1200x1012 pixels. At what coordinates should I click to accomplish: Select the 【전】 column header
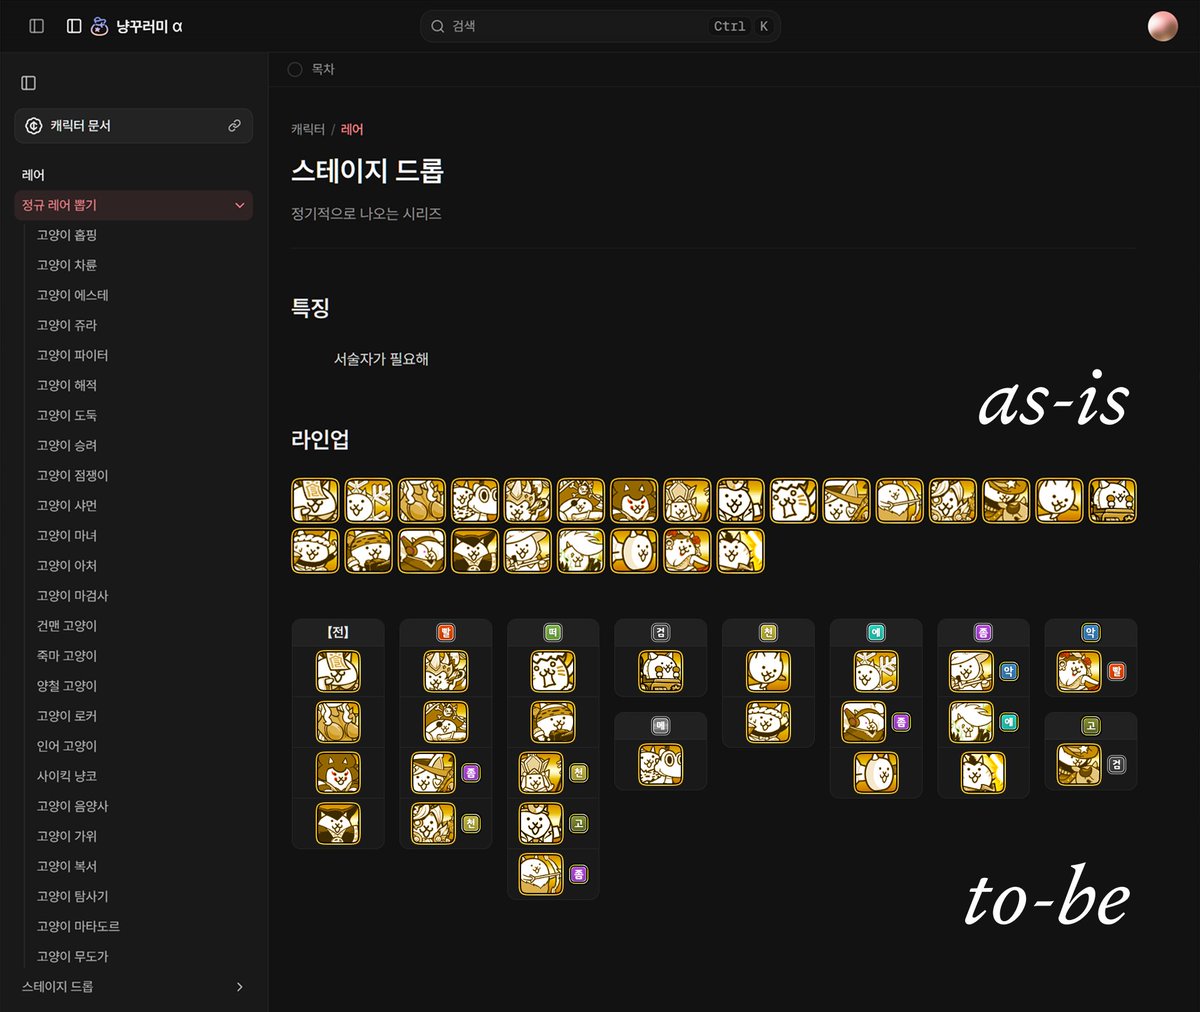coord(338,633)
